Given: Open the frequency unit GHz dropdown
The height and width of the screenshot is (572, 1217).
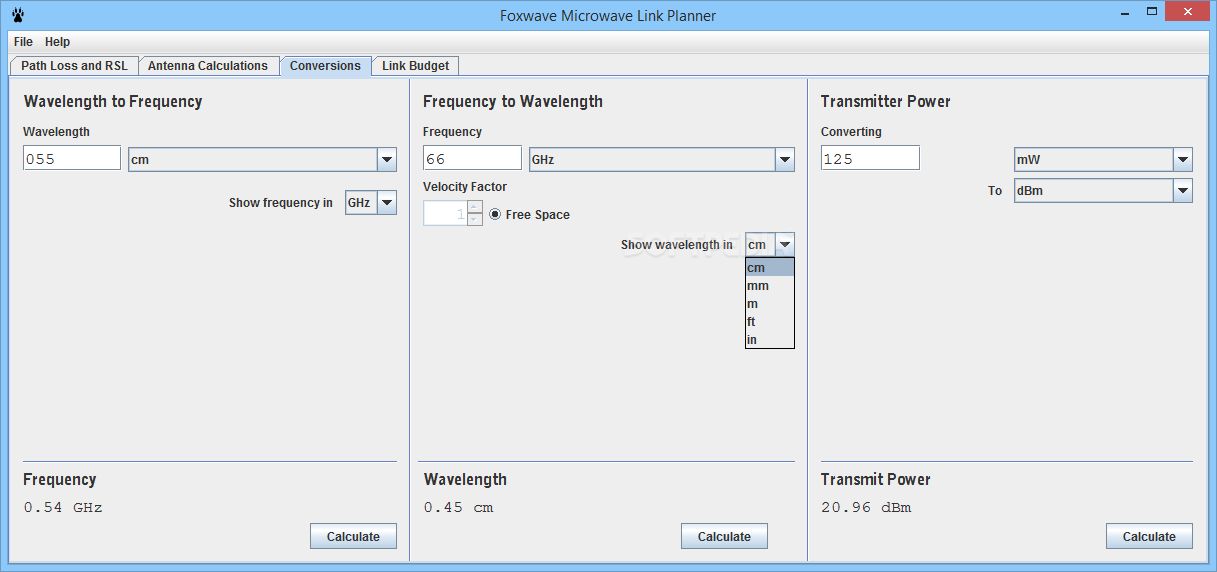Looking at the screenshot, I should 662,159.
